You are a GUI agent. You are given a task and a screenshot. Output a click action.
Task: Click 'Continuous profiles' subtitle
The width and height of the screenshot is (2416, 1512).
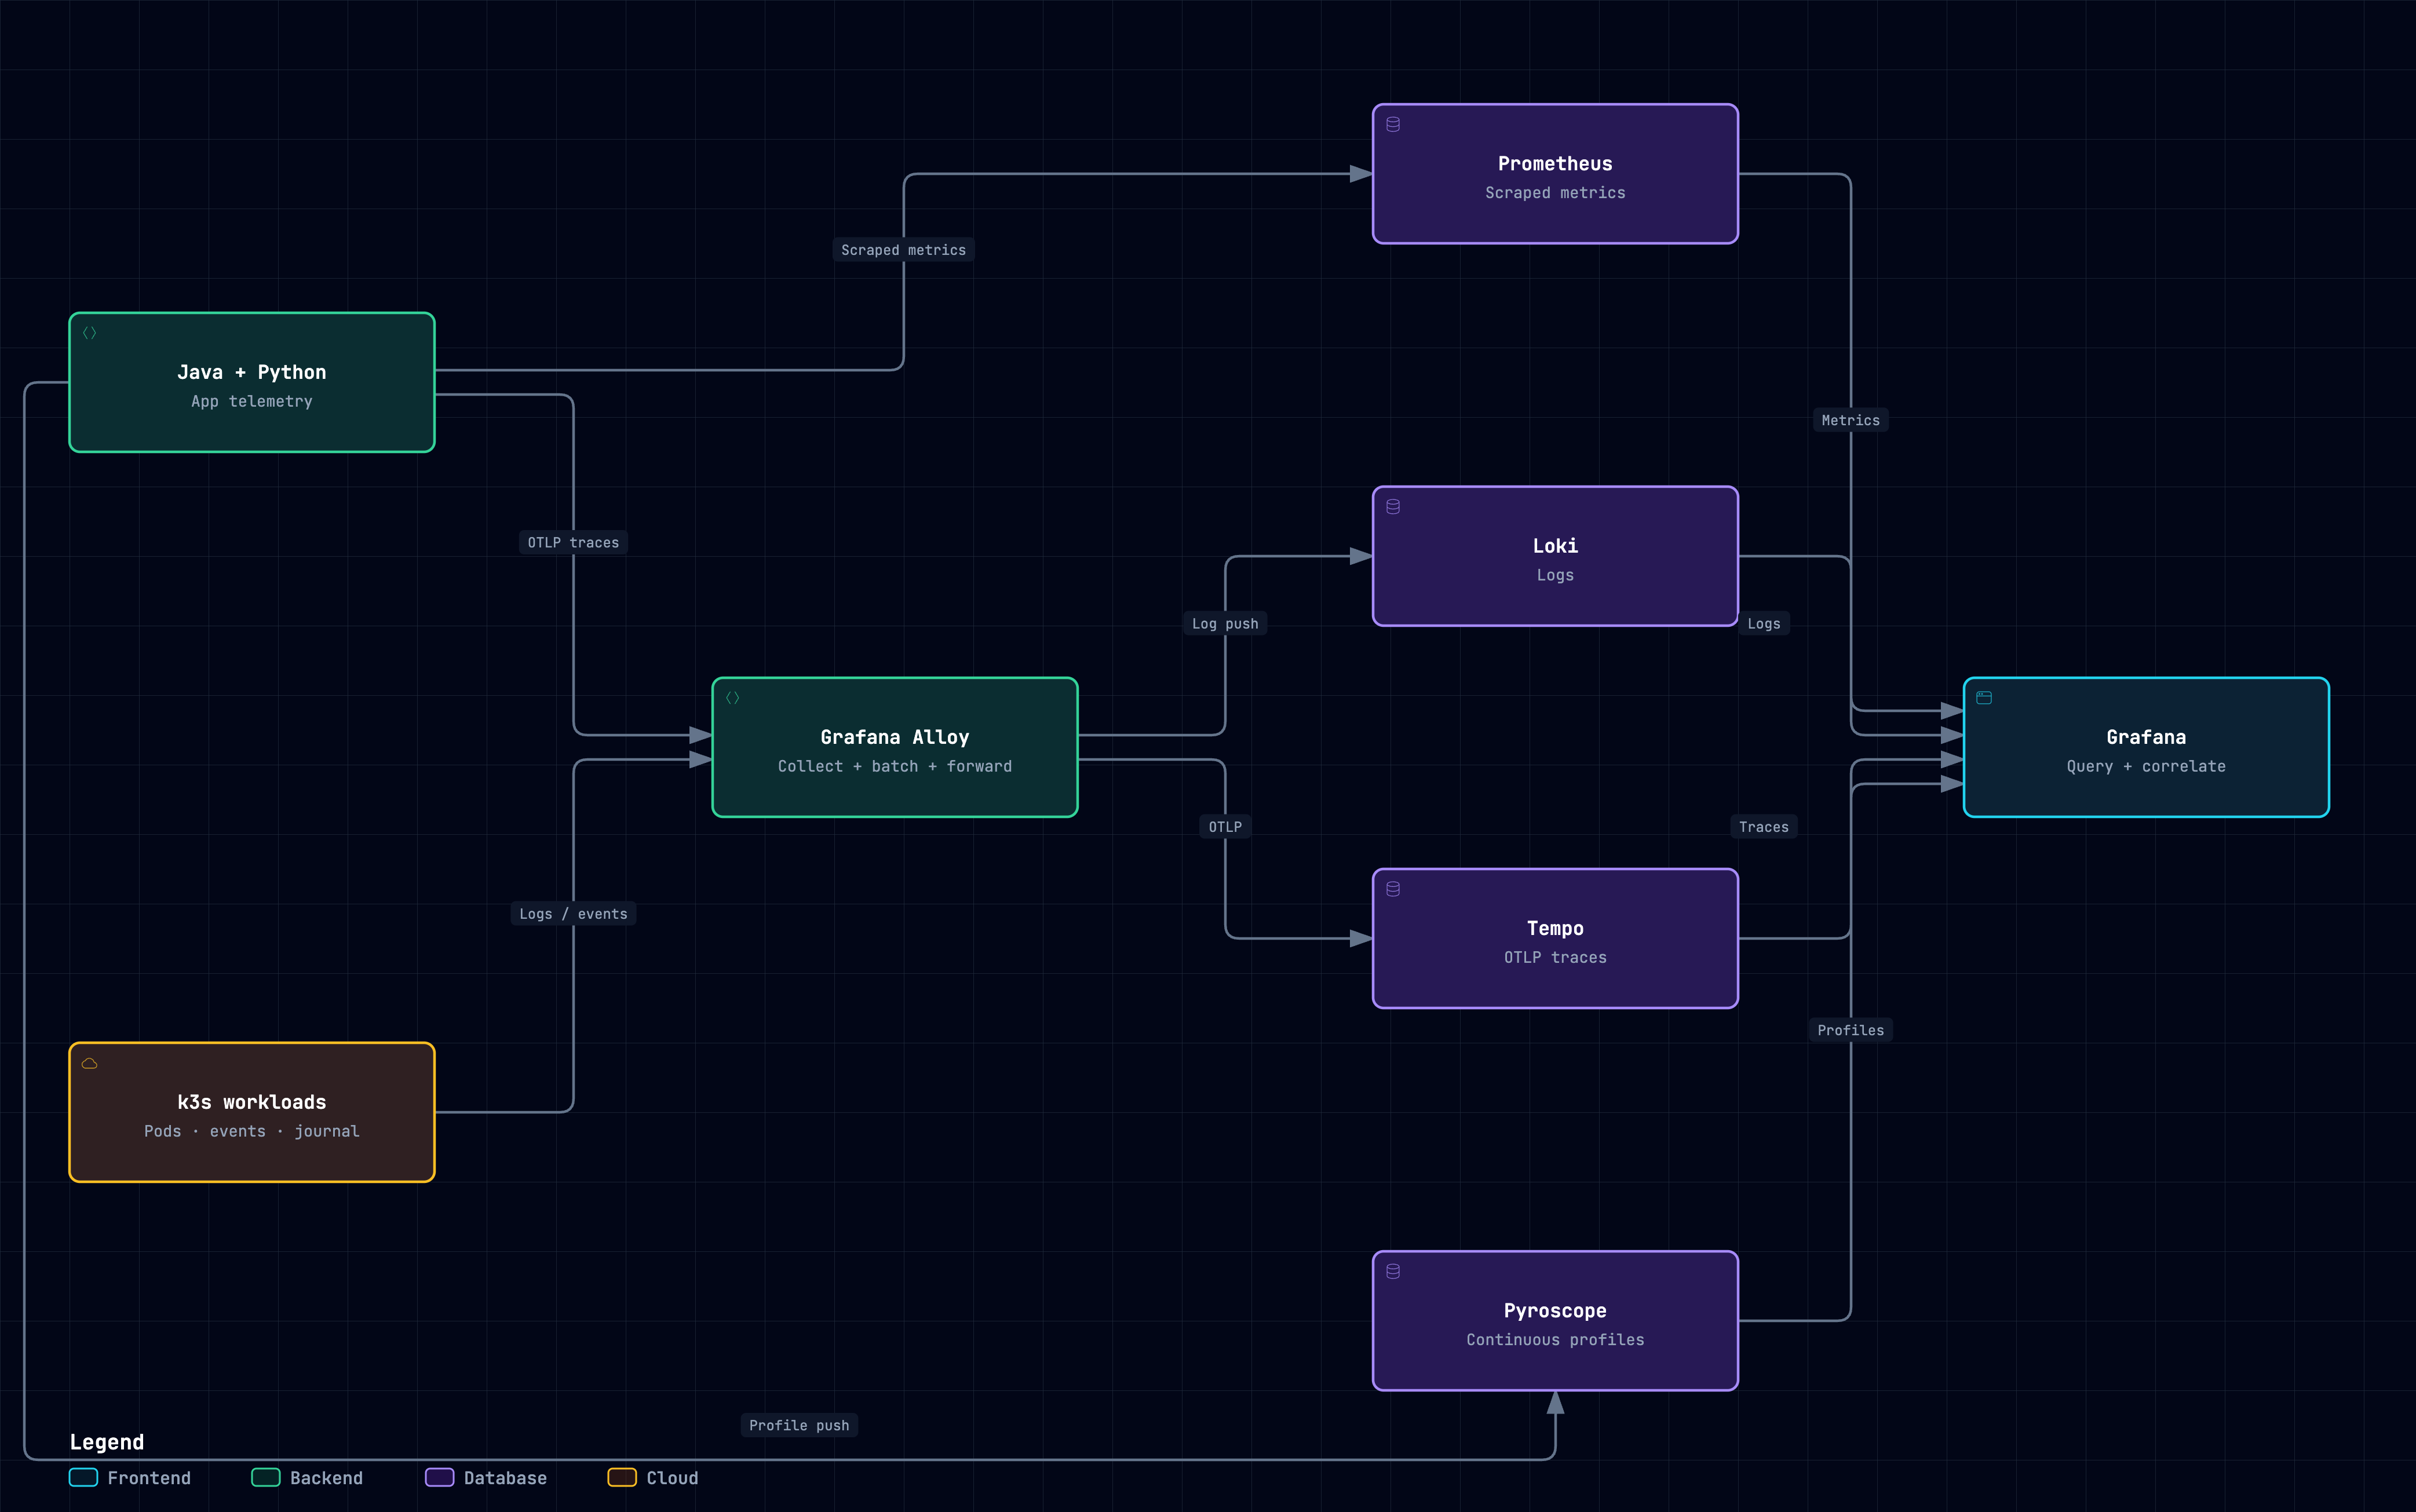[x=1555, y=1340]
